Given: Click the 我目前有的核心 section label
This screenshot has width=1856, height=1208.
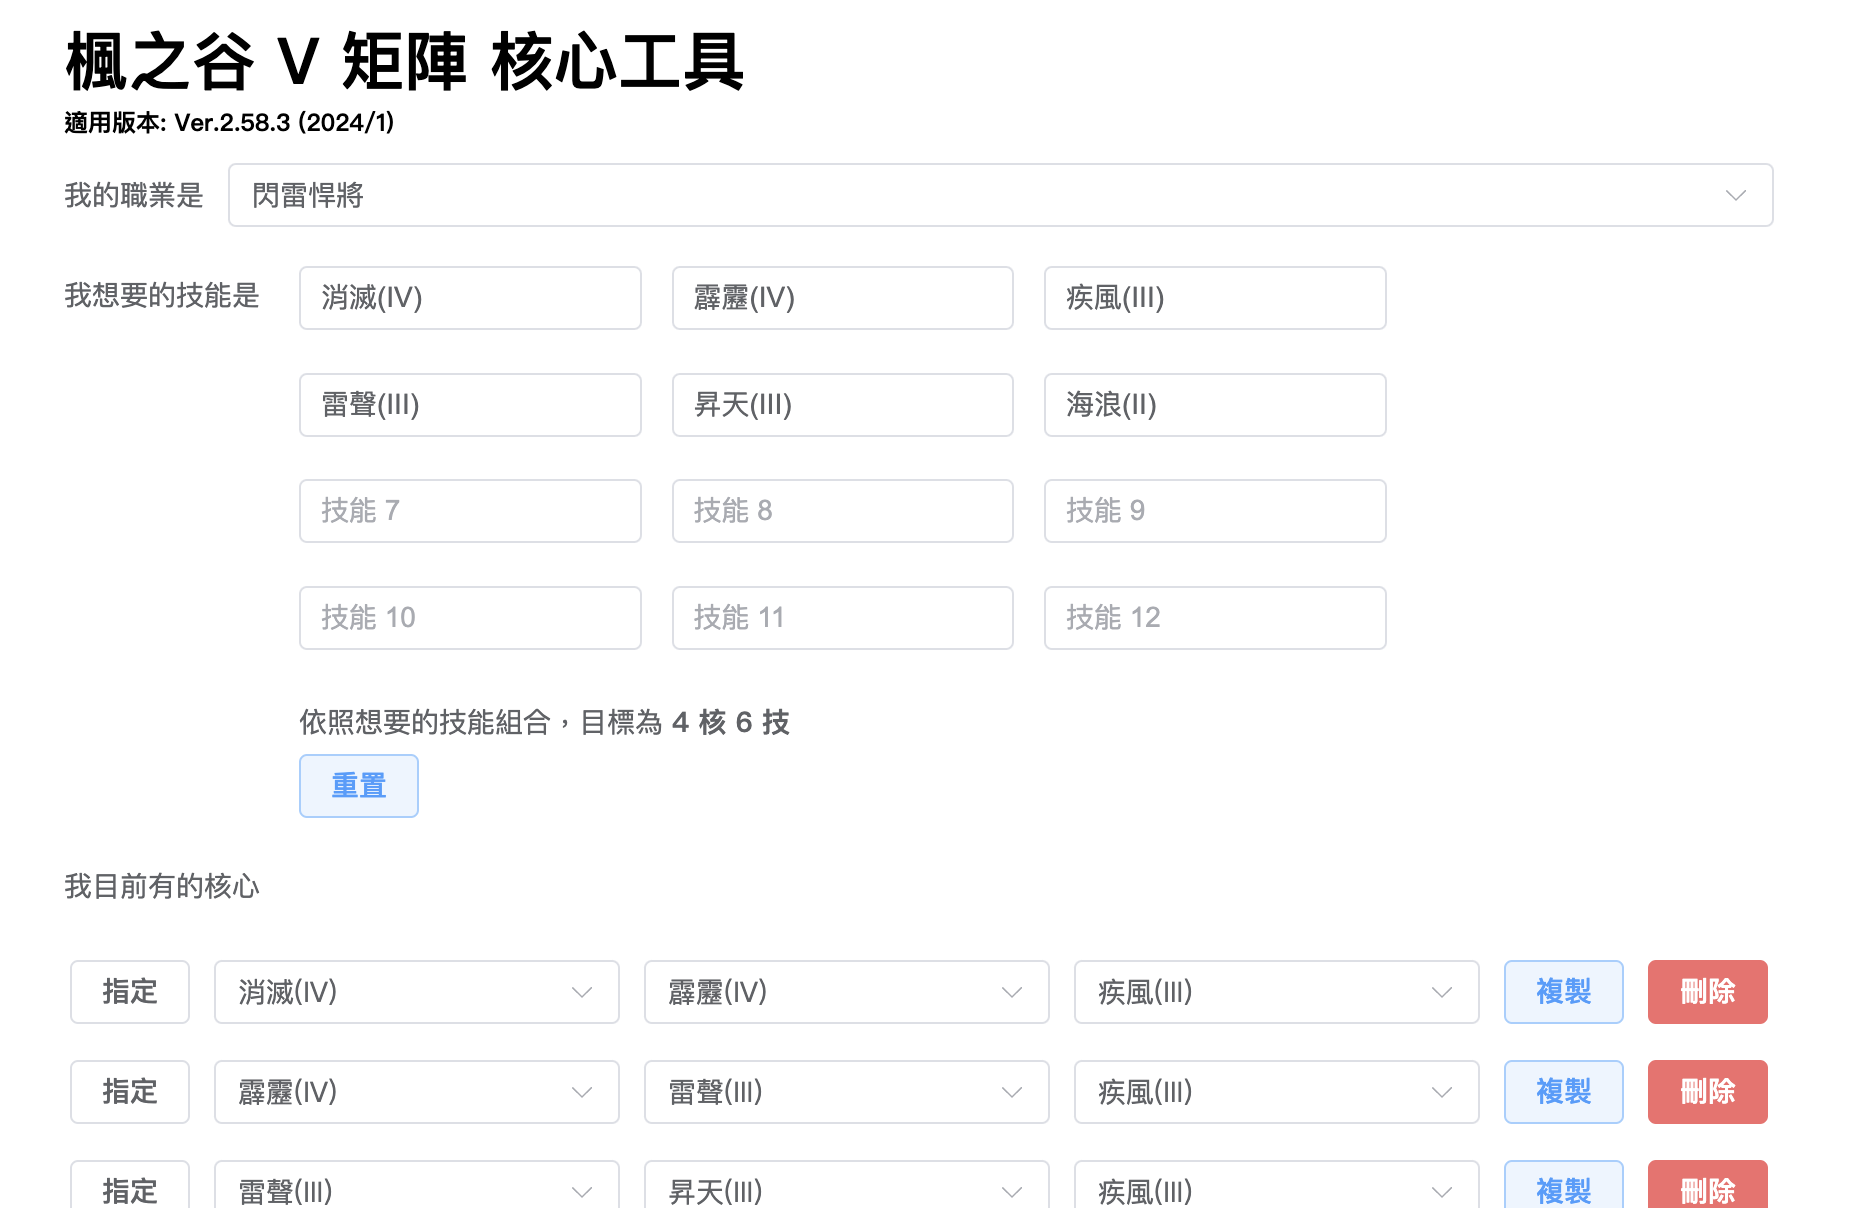Looking at the screenshot, I should 162,886.
